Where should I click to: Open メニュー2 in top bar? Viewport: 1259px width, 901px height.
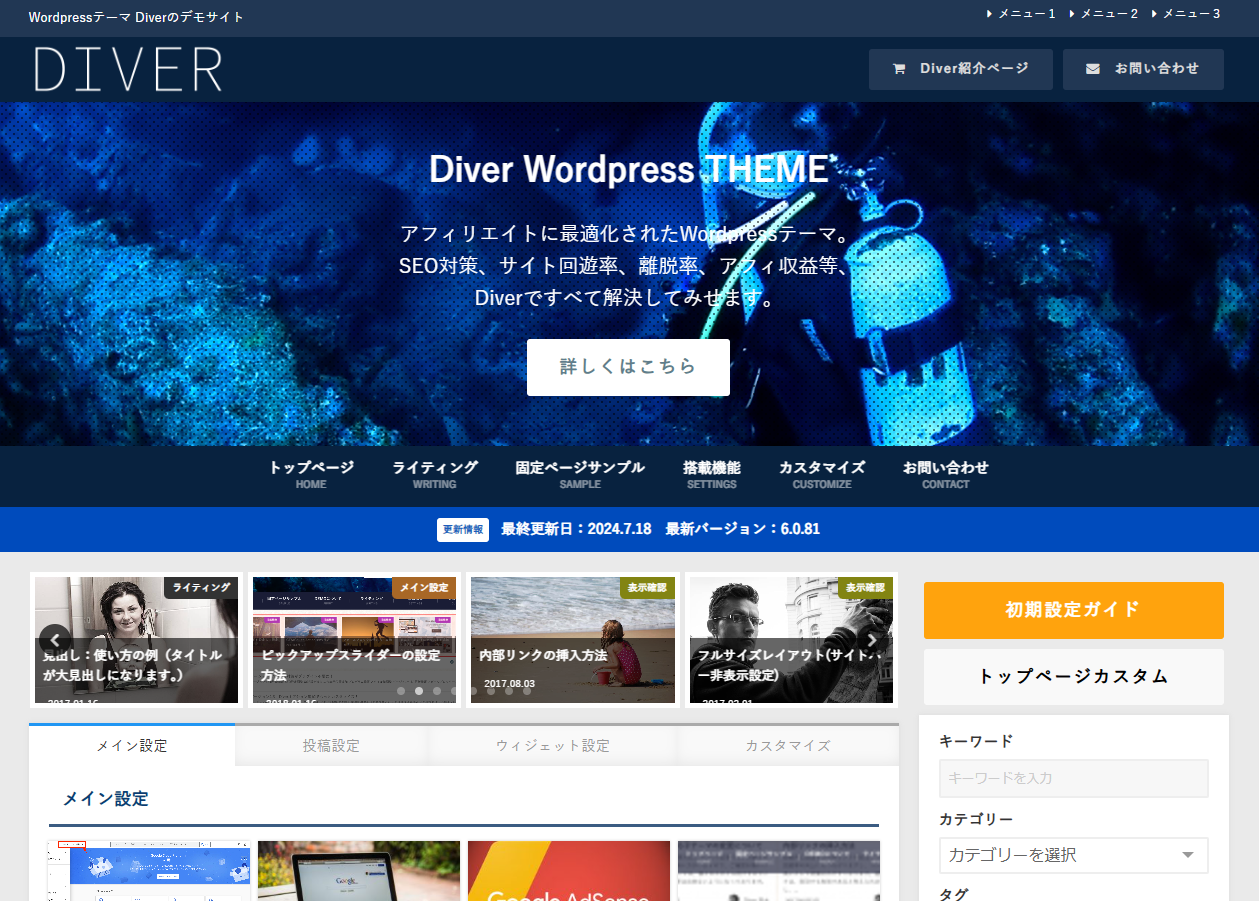[x=1103, y=14]
